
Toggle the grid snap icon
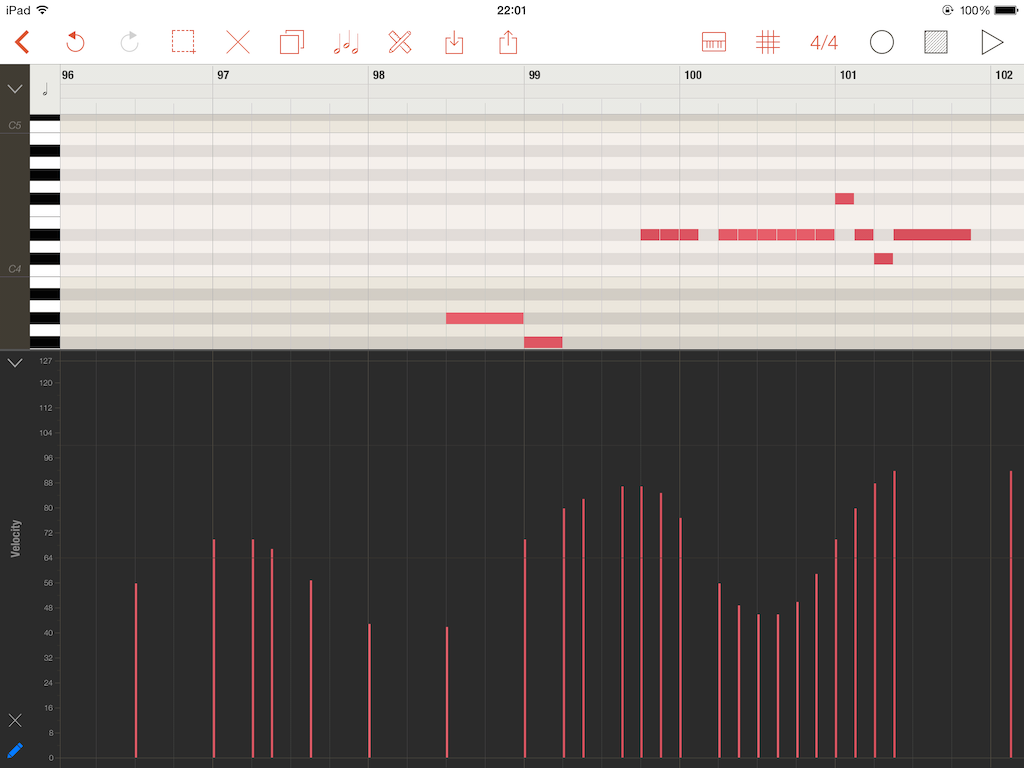[768, 42]
